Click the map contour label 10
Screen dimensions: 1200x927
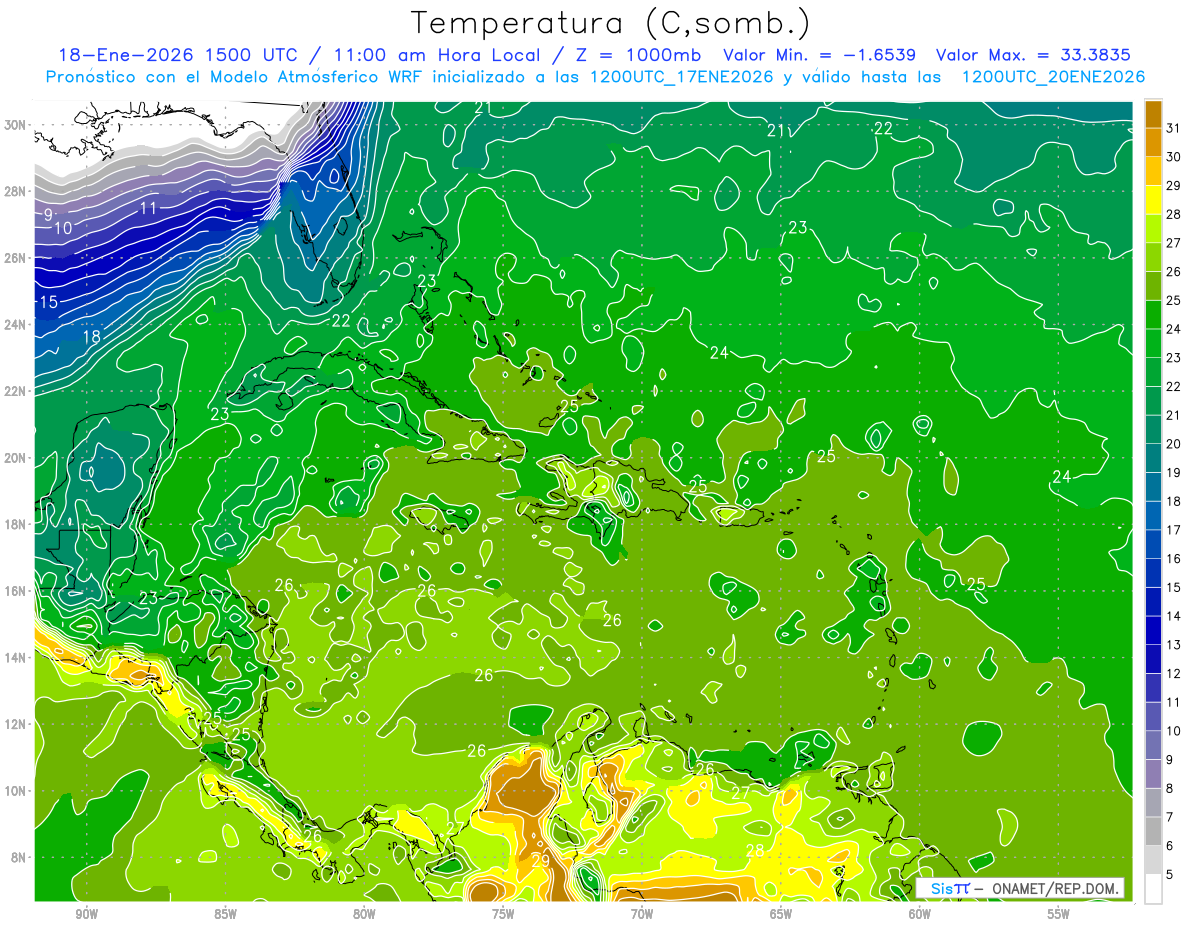[x=63, y=228]
